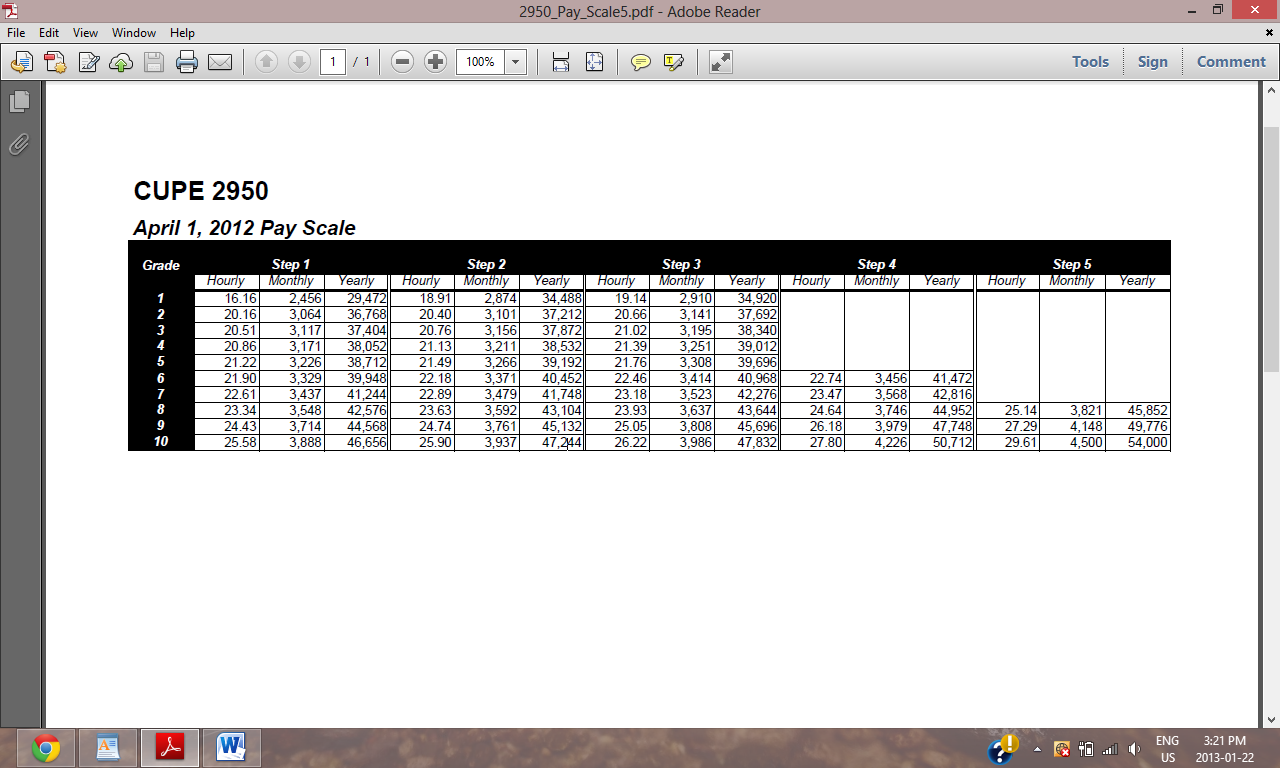1280x768 pixels.
Task: Open the Edit menu
Action: pyautogui.click(x=49, y=33)
